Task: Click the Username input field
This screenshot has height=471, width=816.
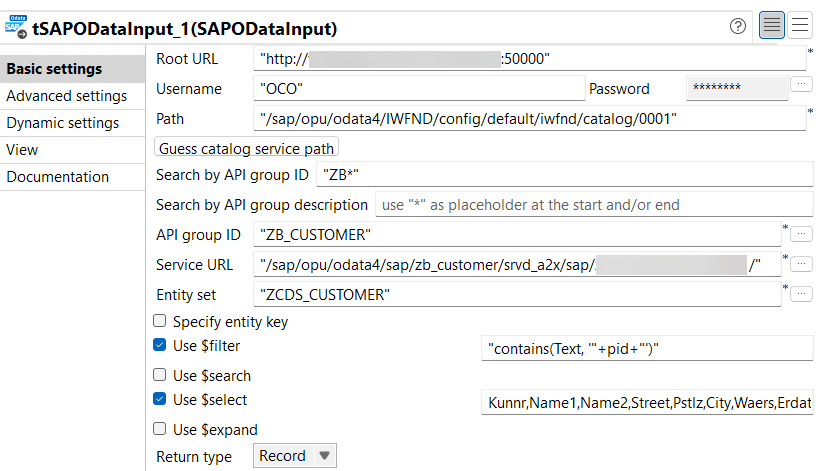Action: 417,88
